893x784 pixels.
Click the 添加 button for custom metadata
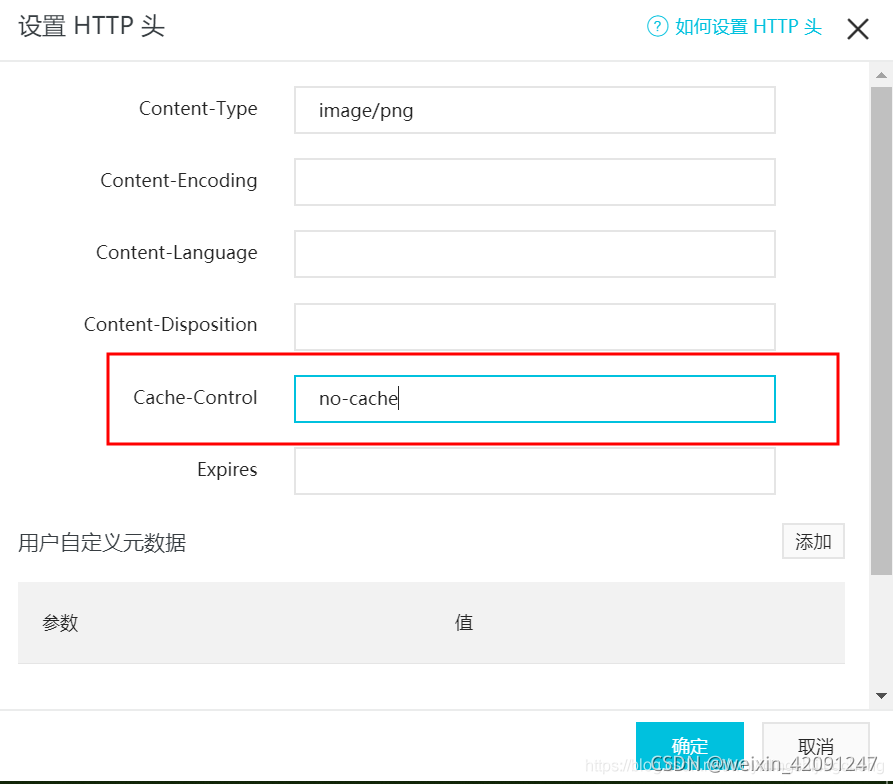(x=813, y=541)
